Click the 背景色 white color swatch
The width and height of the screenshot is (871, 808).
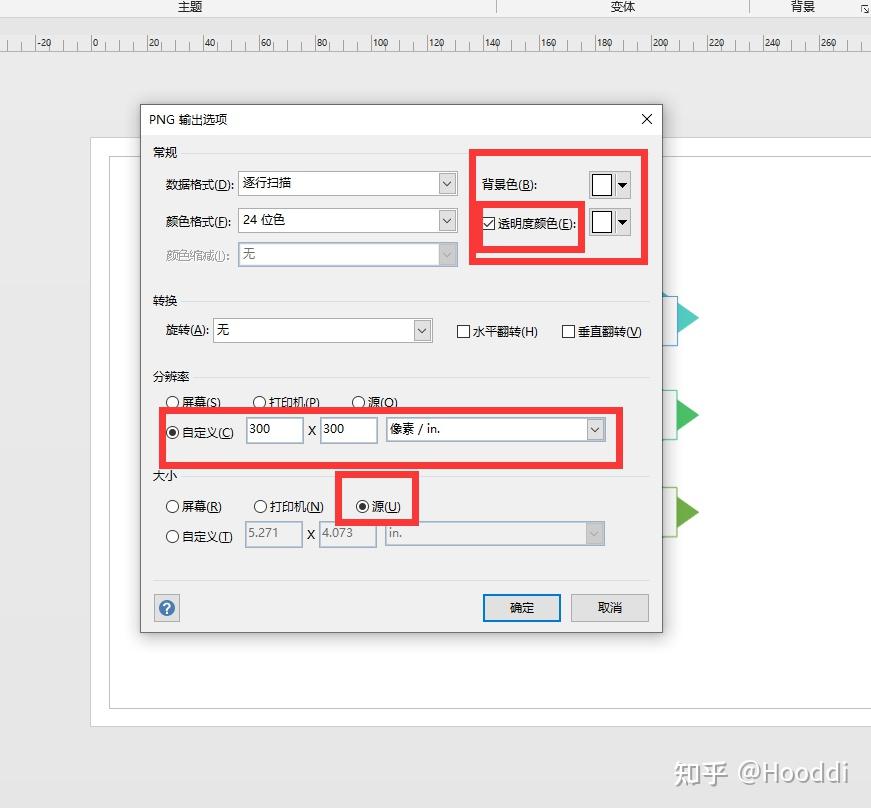coord(602,185)
